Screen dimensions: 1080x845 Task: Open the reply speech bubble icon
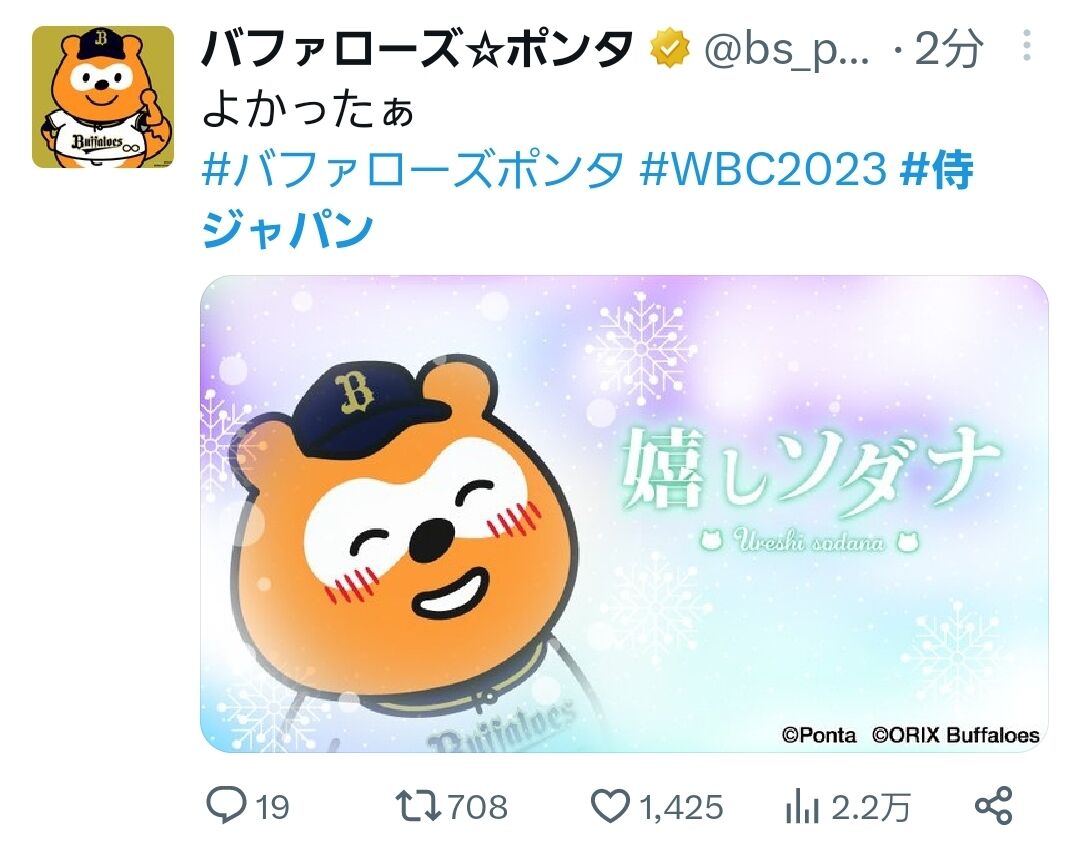tap(226, 804)
